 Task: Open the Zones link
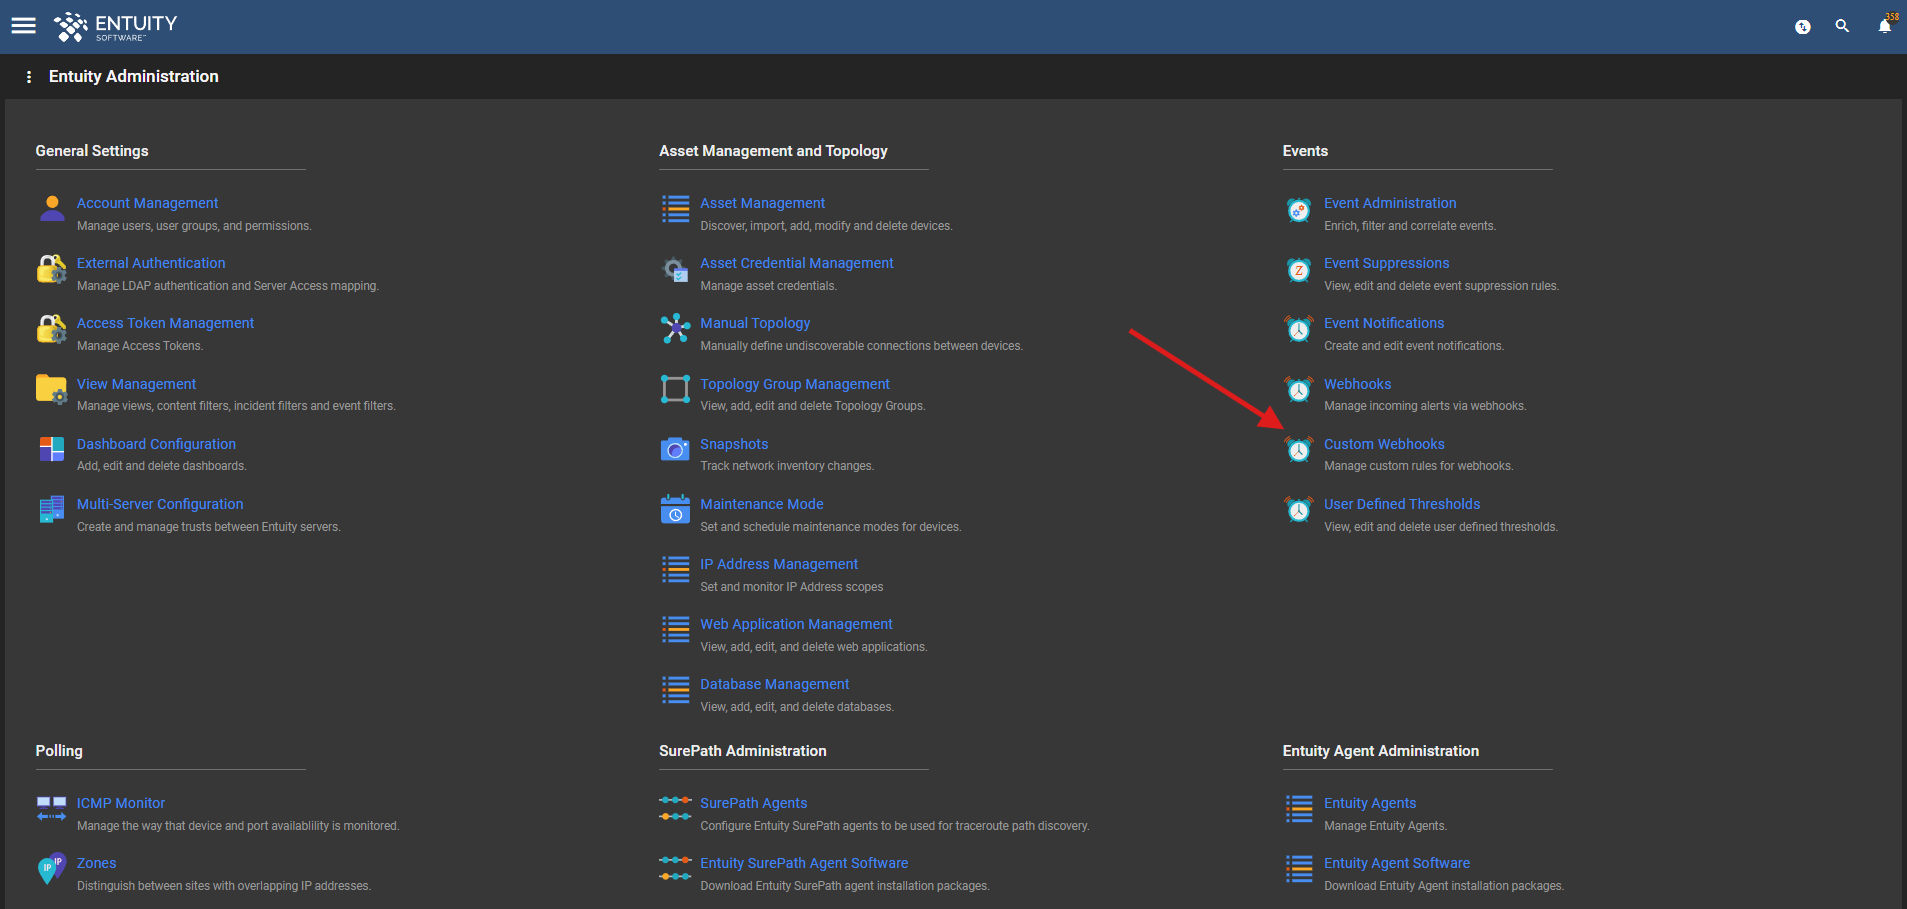click(x=96, y=863)
